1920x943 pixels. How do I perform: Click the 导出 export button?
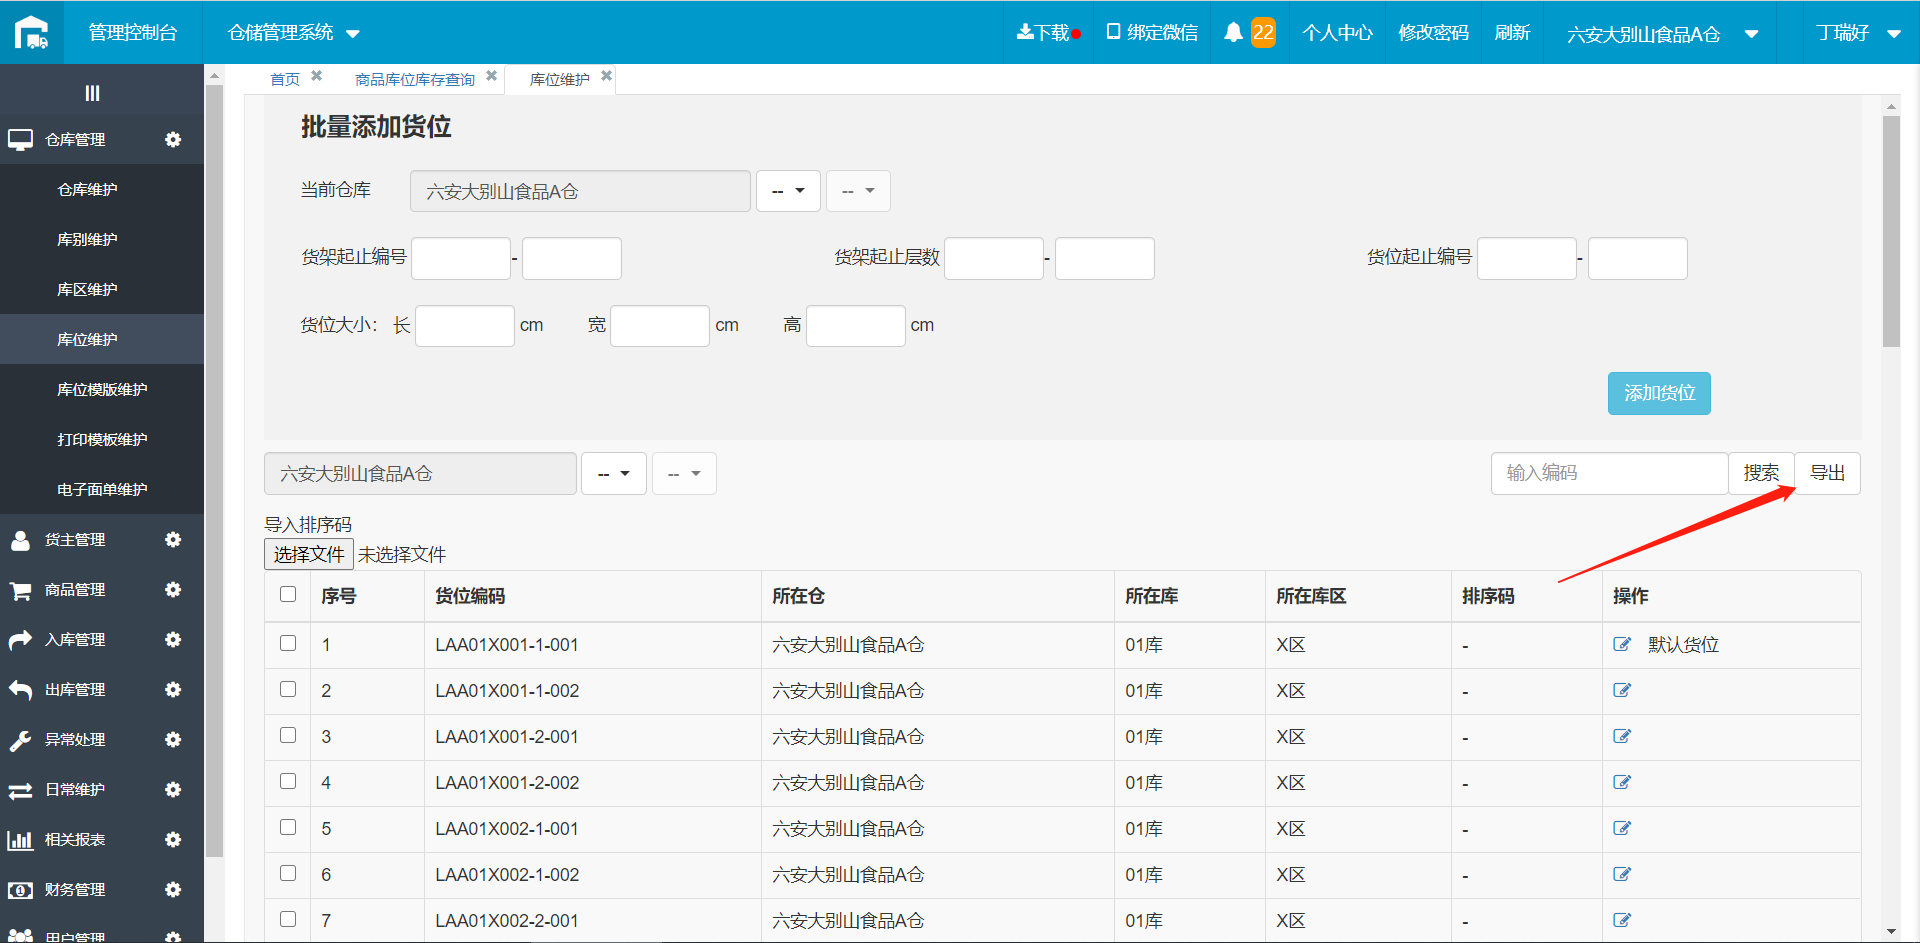tap(1827, 473)
